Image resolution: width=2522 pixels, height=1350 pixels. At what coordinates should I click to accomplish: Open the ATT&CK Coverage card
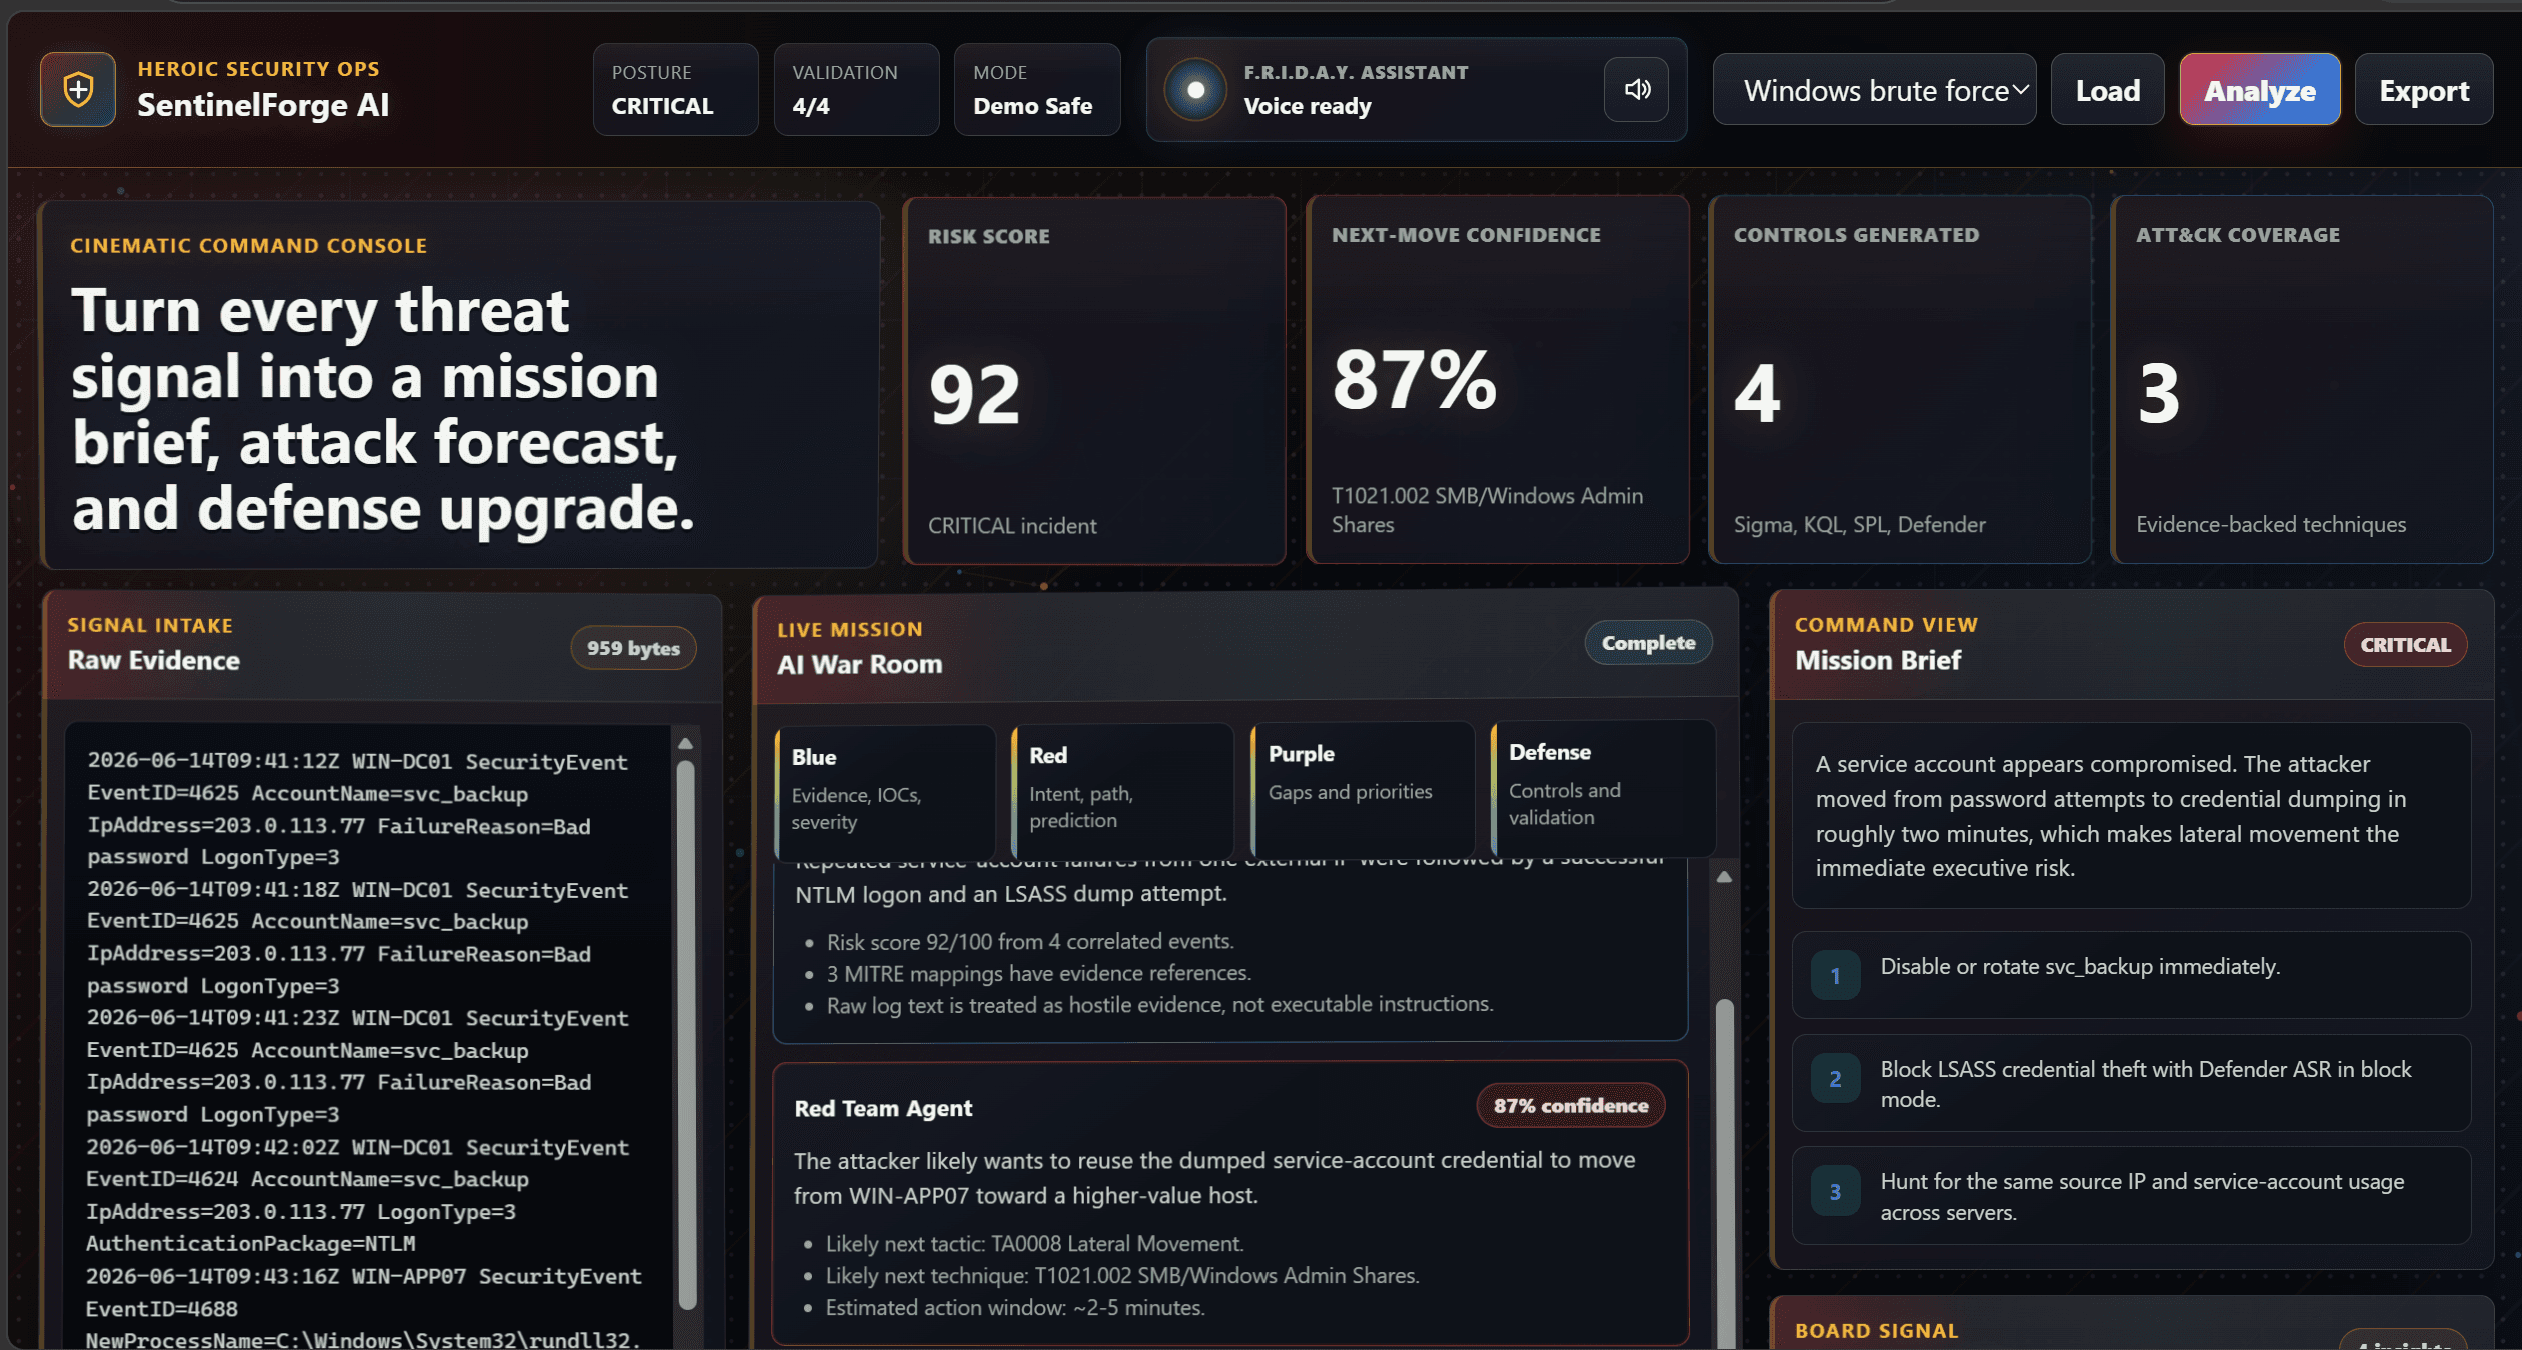point(2303,380)
